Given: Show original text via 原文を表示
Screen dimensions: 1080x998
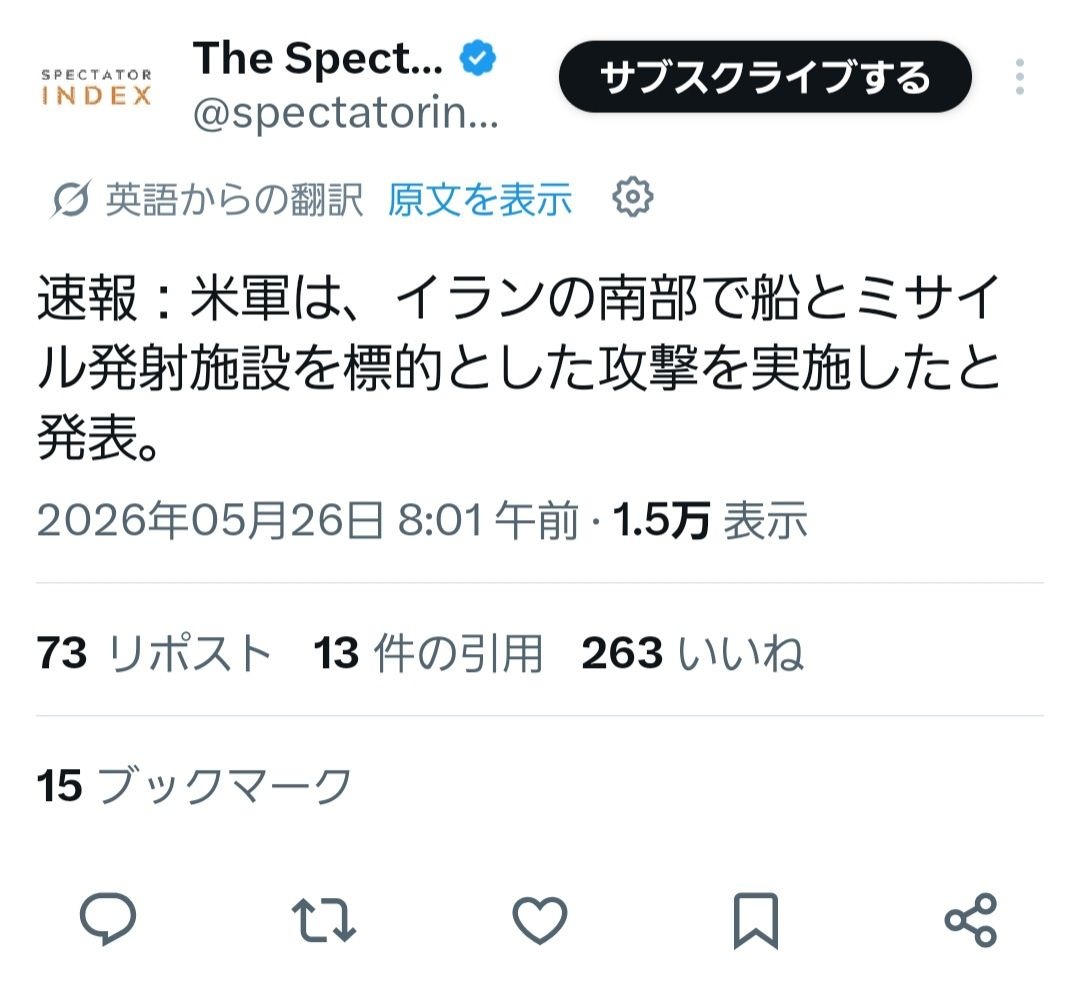Looking at the screenshot, I should (480, 200).
